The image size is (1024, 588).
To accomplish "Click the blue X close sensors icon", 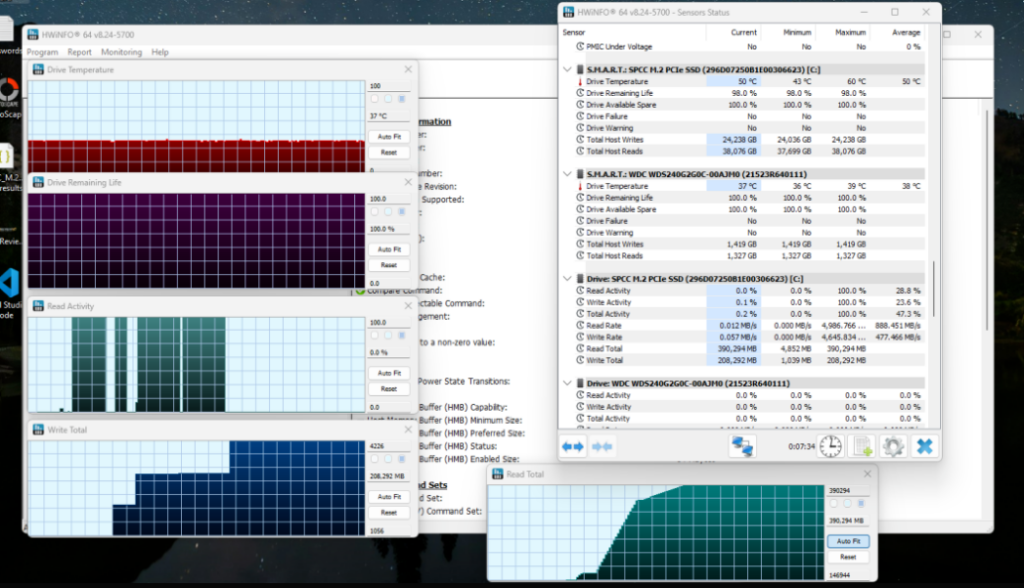I will tap(925, 447).
